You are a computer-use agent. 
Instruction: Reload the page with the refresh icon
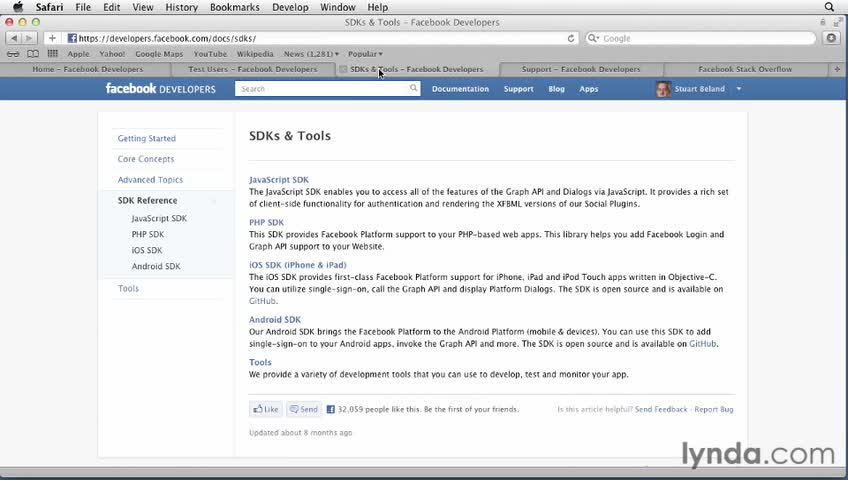(x=571, y=38)
